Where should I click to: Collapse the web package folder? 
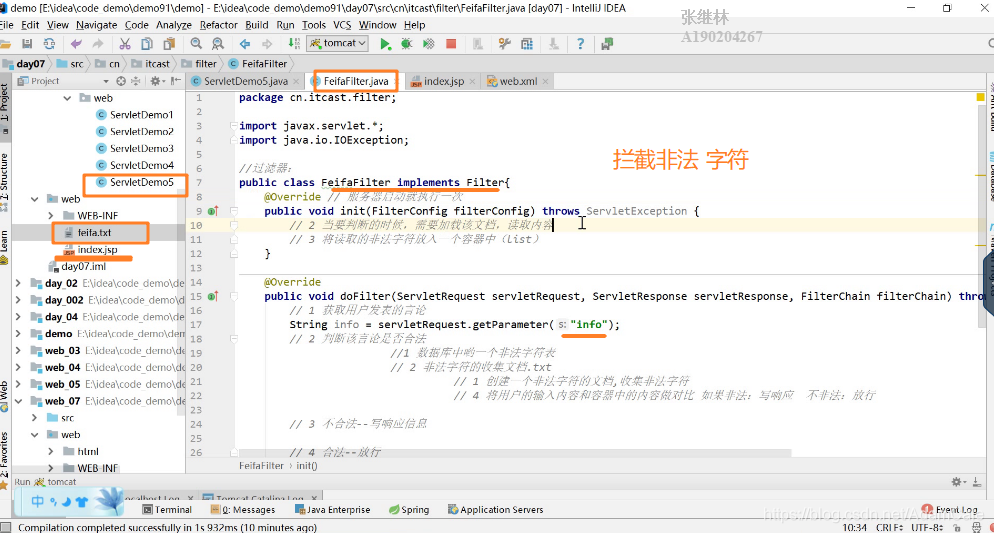coord(67,98)
